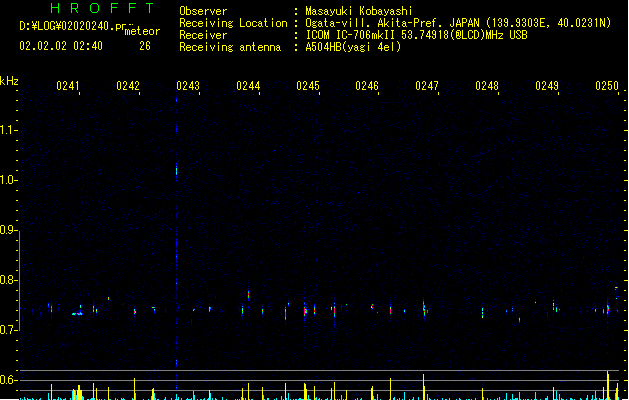Click the Ogata-vill. Akita-Pref. JAPAN location text
Image resolution: width=629 pixels, height=400 pixels.
click(x=392, y=23)
